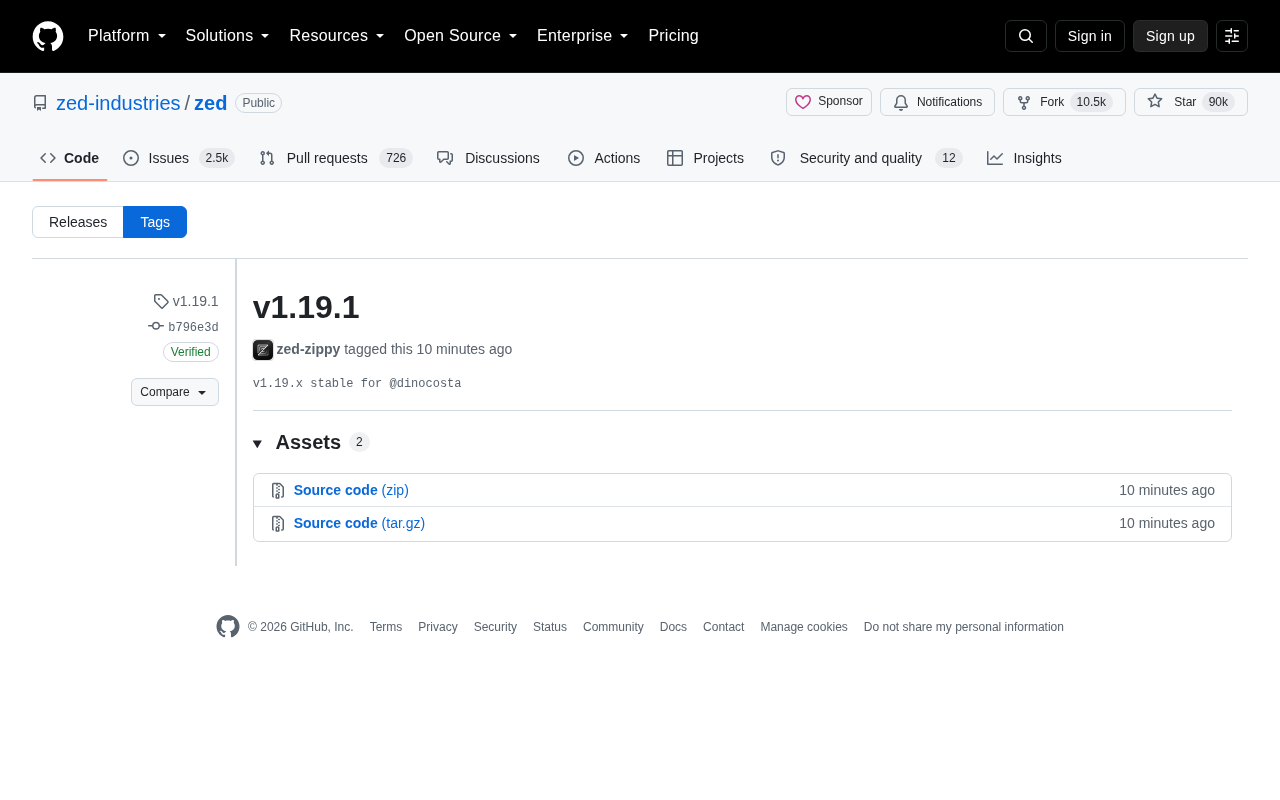Click the GitHub logo in header
Image resolution: width=1280 pixels, height=800 pixels.
(48, 36)
